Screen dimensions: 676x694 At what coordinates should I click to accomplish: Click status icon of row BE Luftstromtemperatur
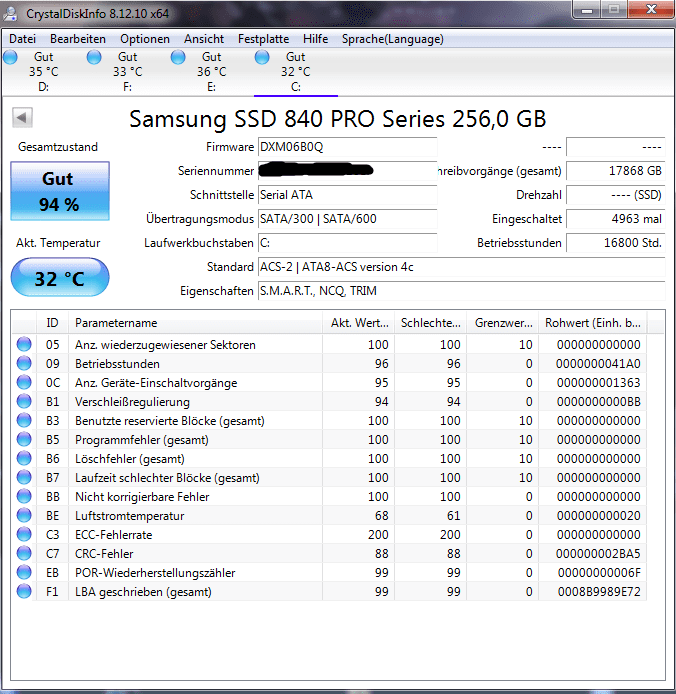coord(24,516)
